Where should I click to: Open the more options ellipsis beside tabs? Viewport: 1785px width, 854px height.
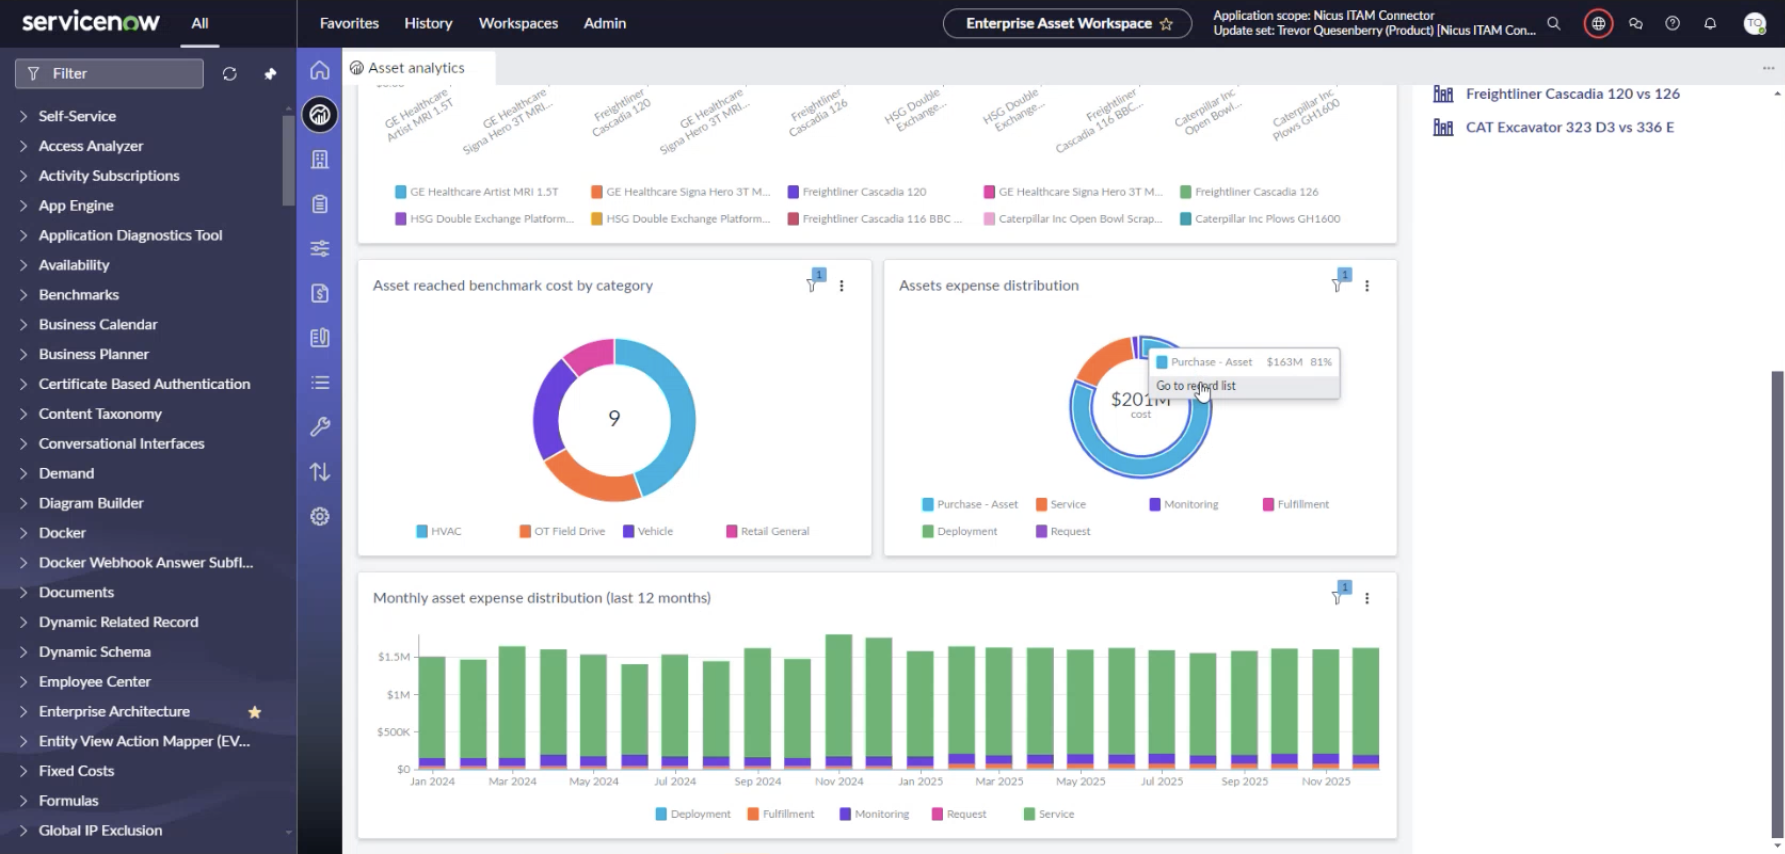pyautogui.click(x=1768, y=68)
